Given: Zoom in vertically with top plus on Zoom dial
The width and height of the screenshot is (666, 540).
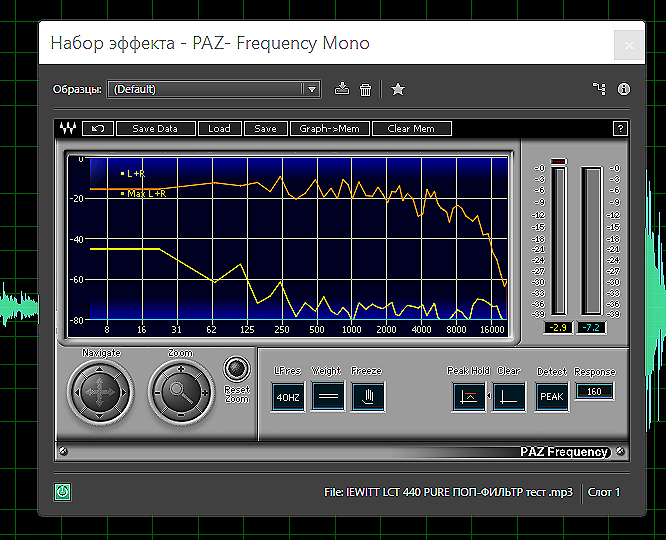Looking at the screenshot, I should [x=181, y=369].
